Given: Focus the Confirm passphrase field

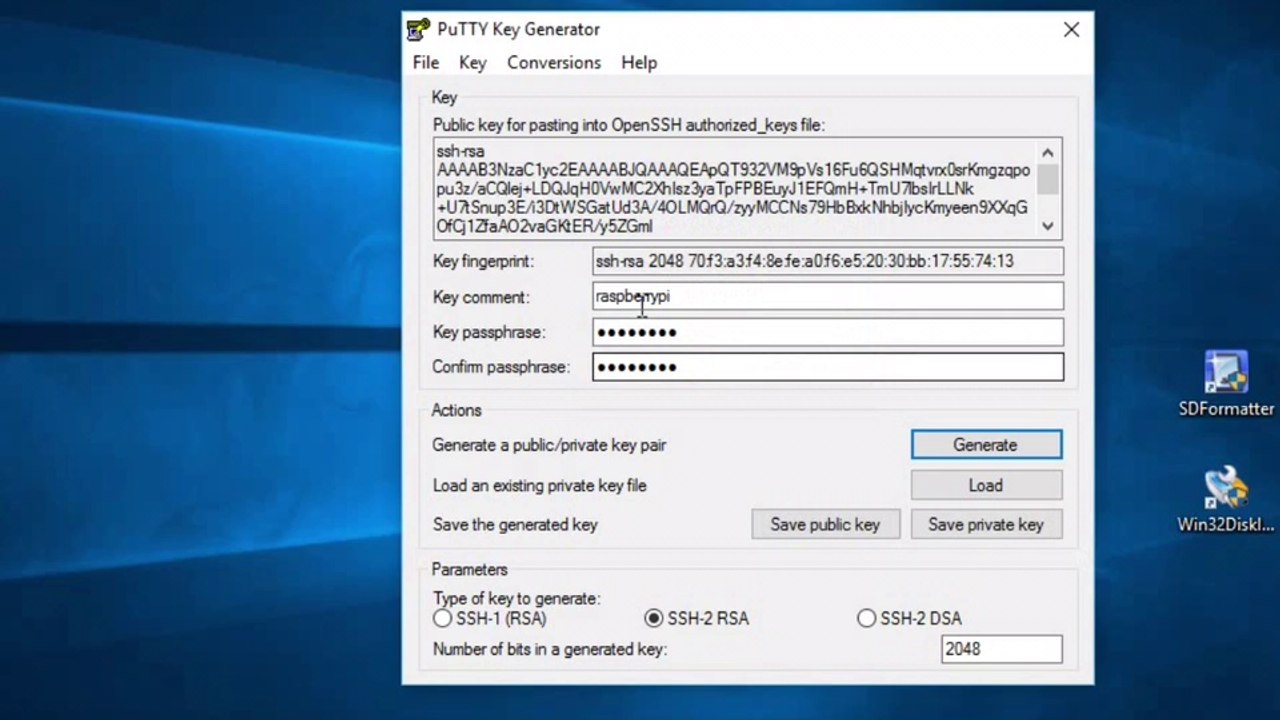Looking at the screenshot, I should click(828, 367).
